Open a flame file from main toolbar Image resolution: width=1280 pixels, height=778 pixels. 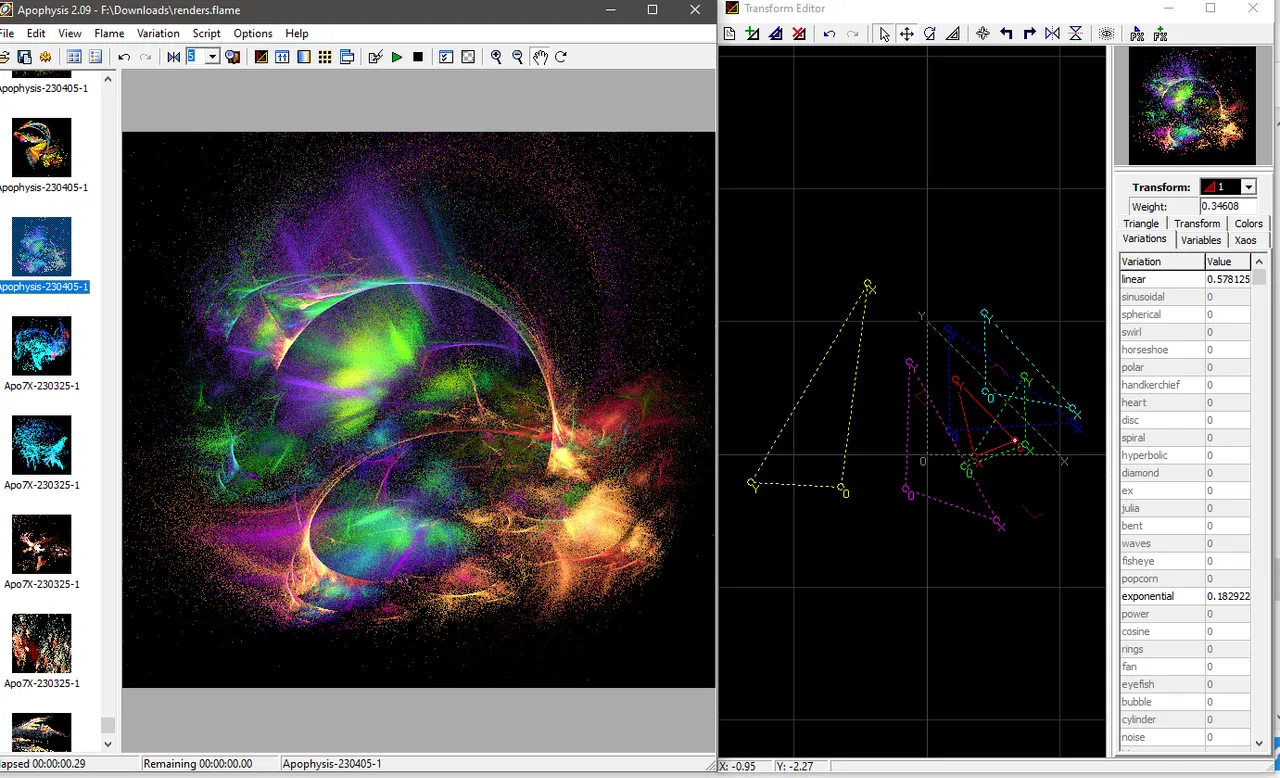tap(4, 57)
